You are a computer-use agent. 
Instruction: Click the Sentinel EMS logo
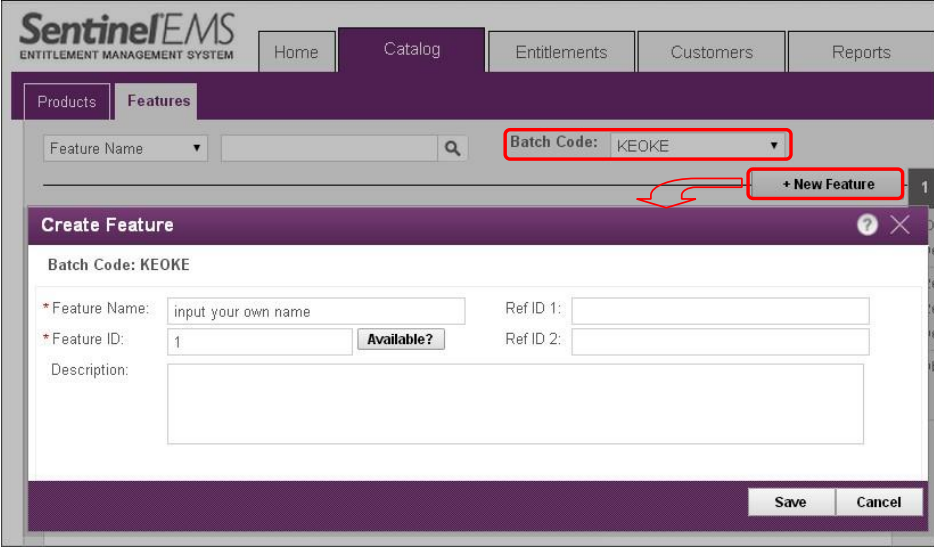(127, 38)
